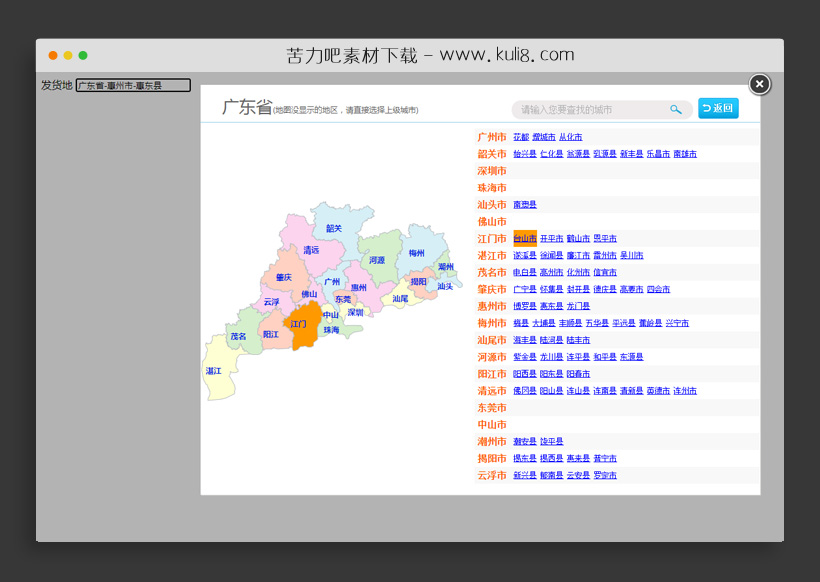The height and width of the screenshot is (582, 820).
Task: Open the 连州市 link under 清远市
Action: [x=685, y=391]
